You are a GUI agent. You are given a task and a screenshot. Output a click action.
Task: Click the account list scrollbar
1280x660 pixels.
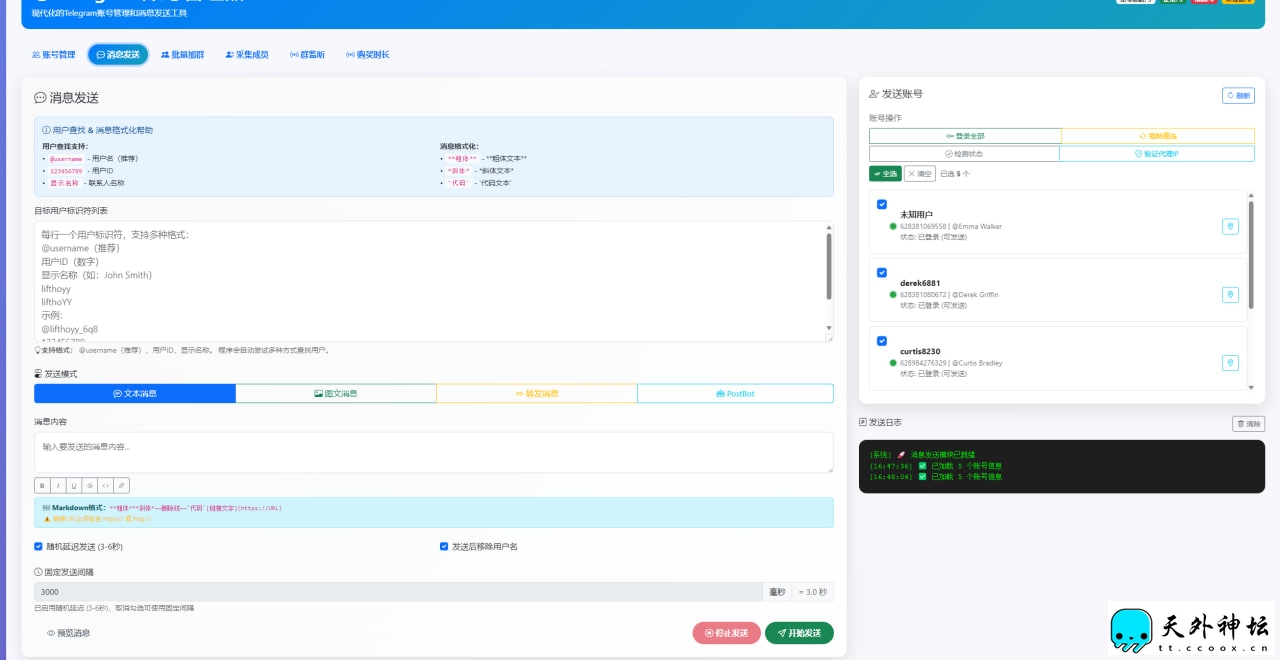pyautogui.click(x=1251, y=240)
